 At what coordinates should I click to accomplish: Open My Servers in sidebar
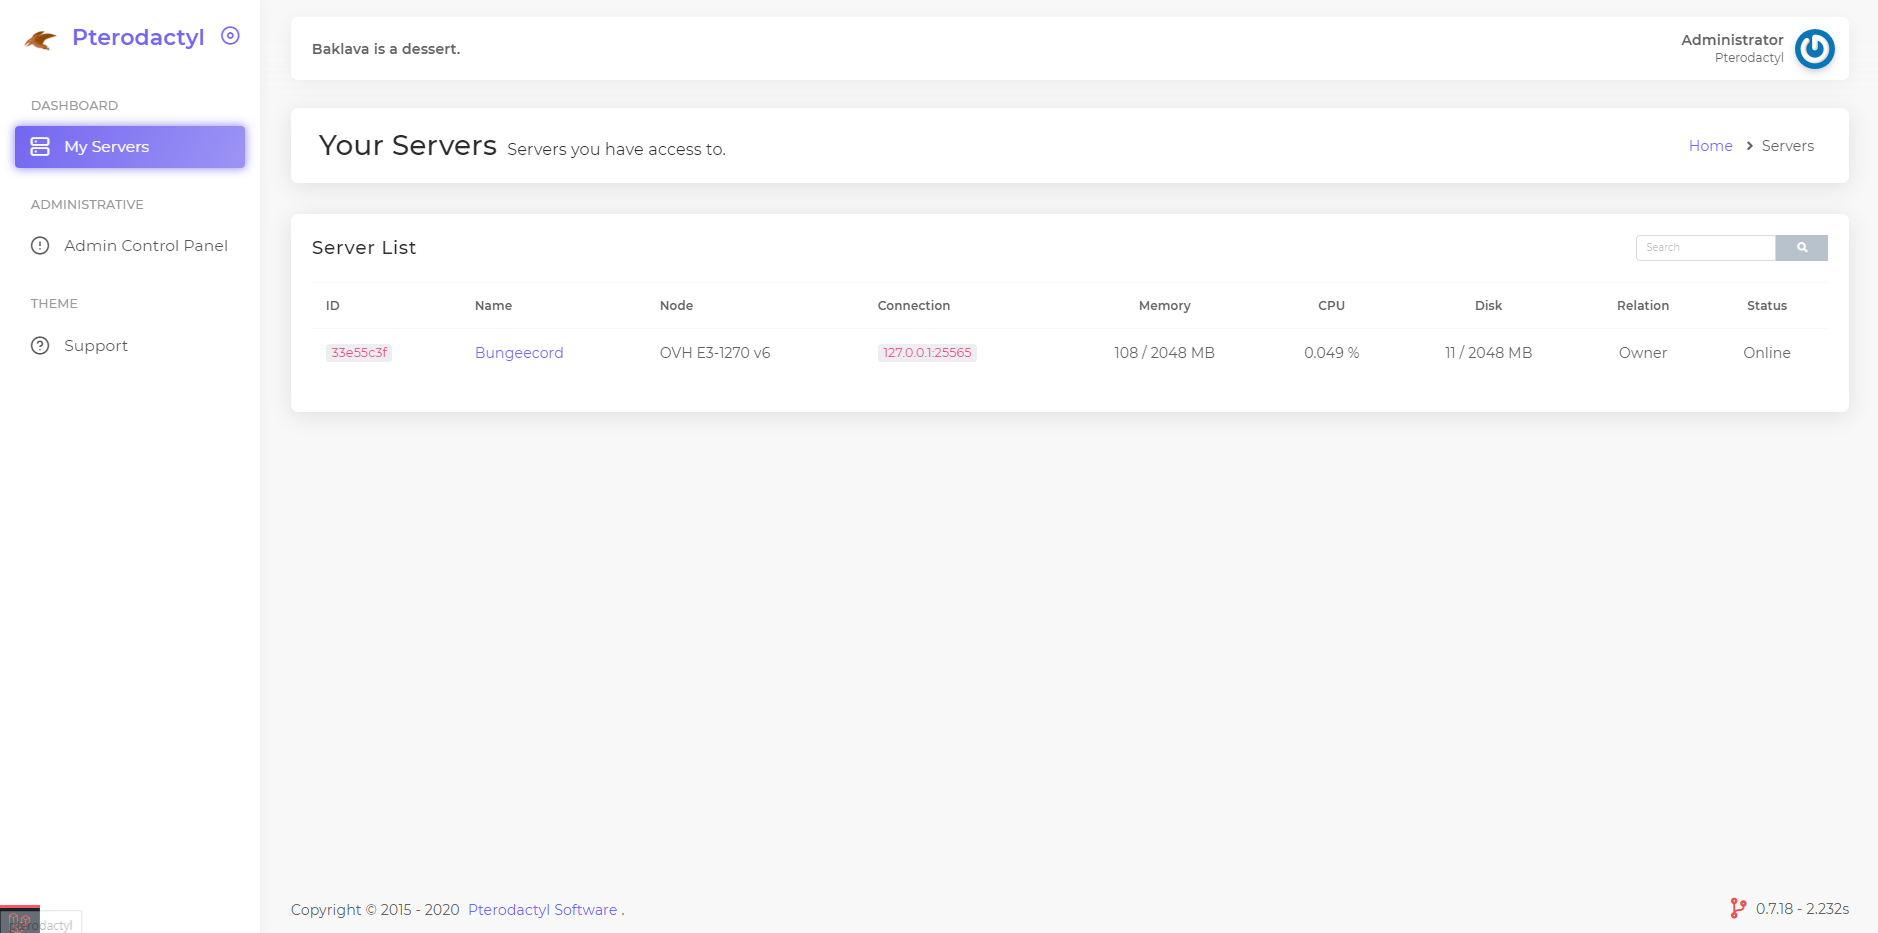pos(107,147)
